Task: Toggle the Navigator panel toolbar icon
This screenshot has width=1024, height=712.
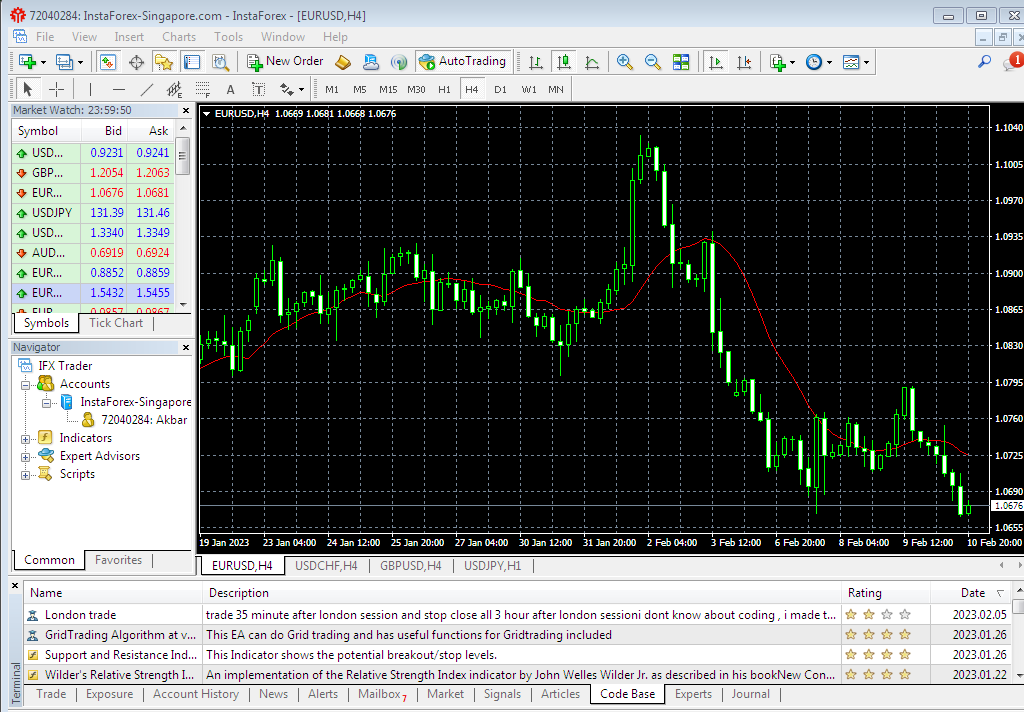Action: point(164,62)
